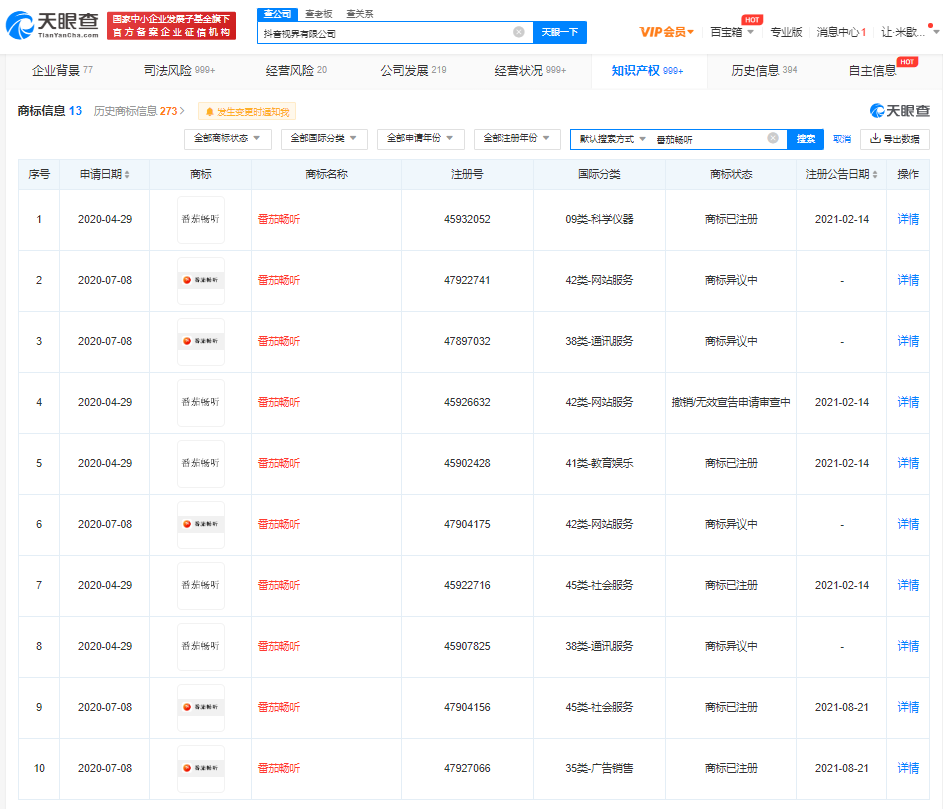Click the 消息中心 notification entry

click(x=840, y=31)
